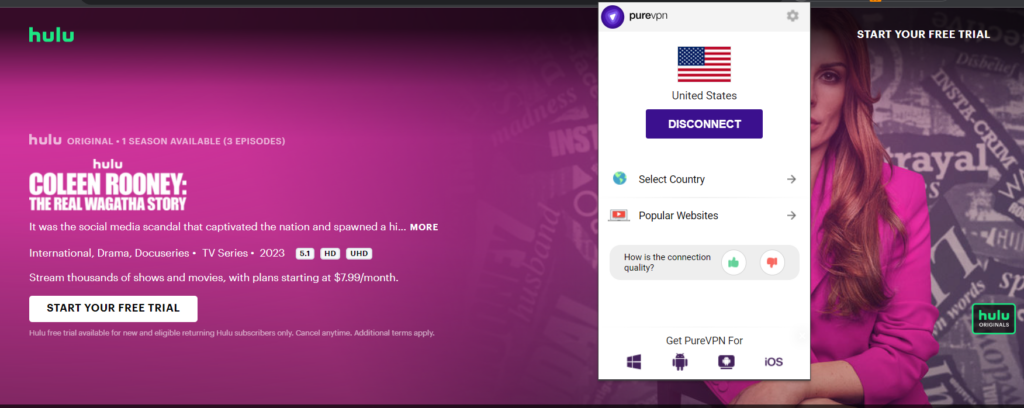
Task: Click the globe icon beside Select Country
Action: 619,179
